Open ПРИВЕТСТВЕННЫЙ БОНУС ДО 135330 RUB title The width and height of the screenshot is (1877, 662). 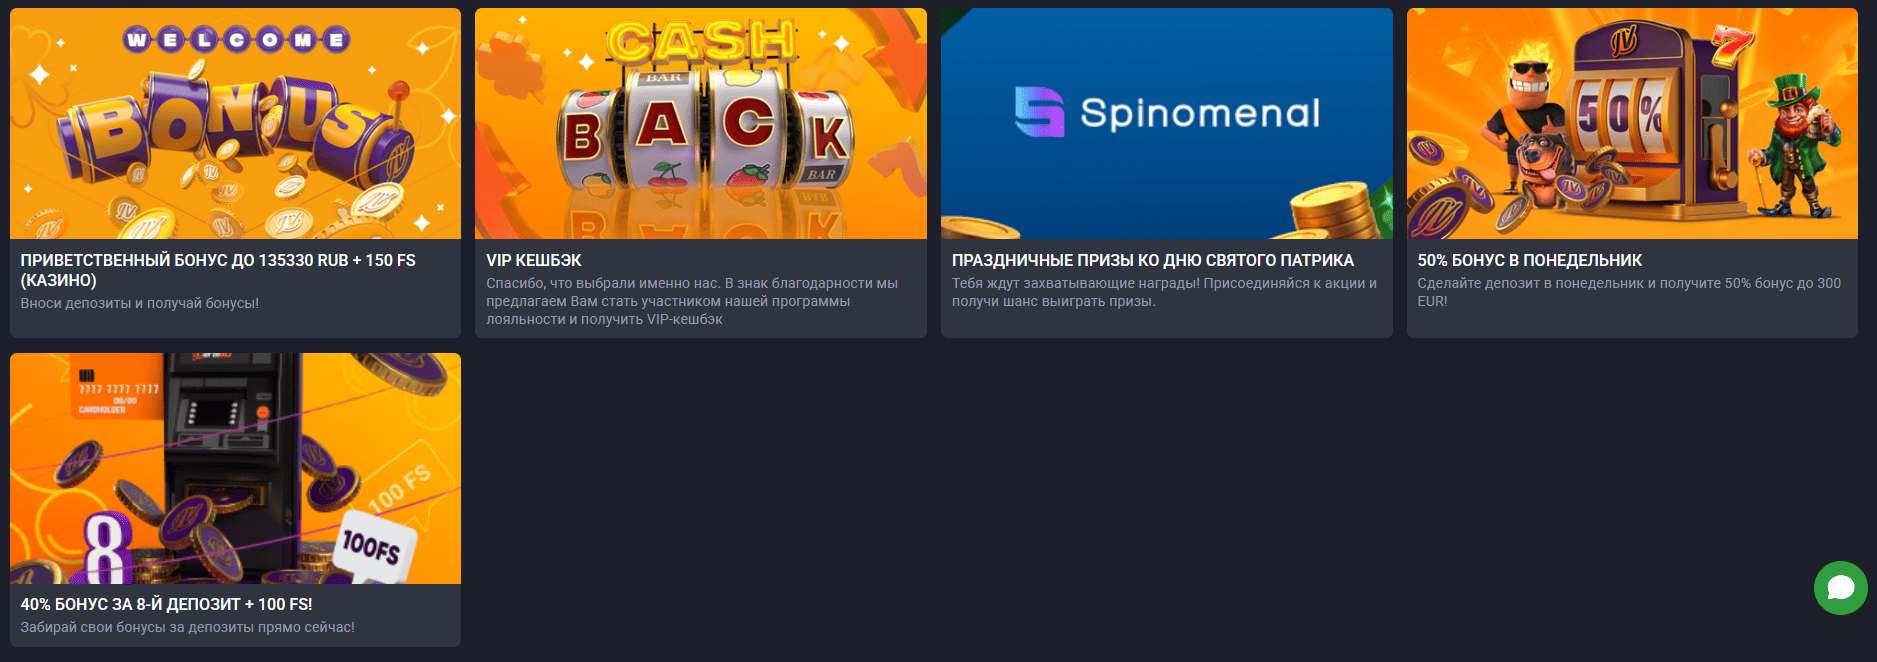218,270
